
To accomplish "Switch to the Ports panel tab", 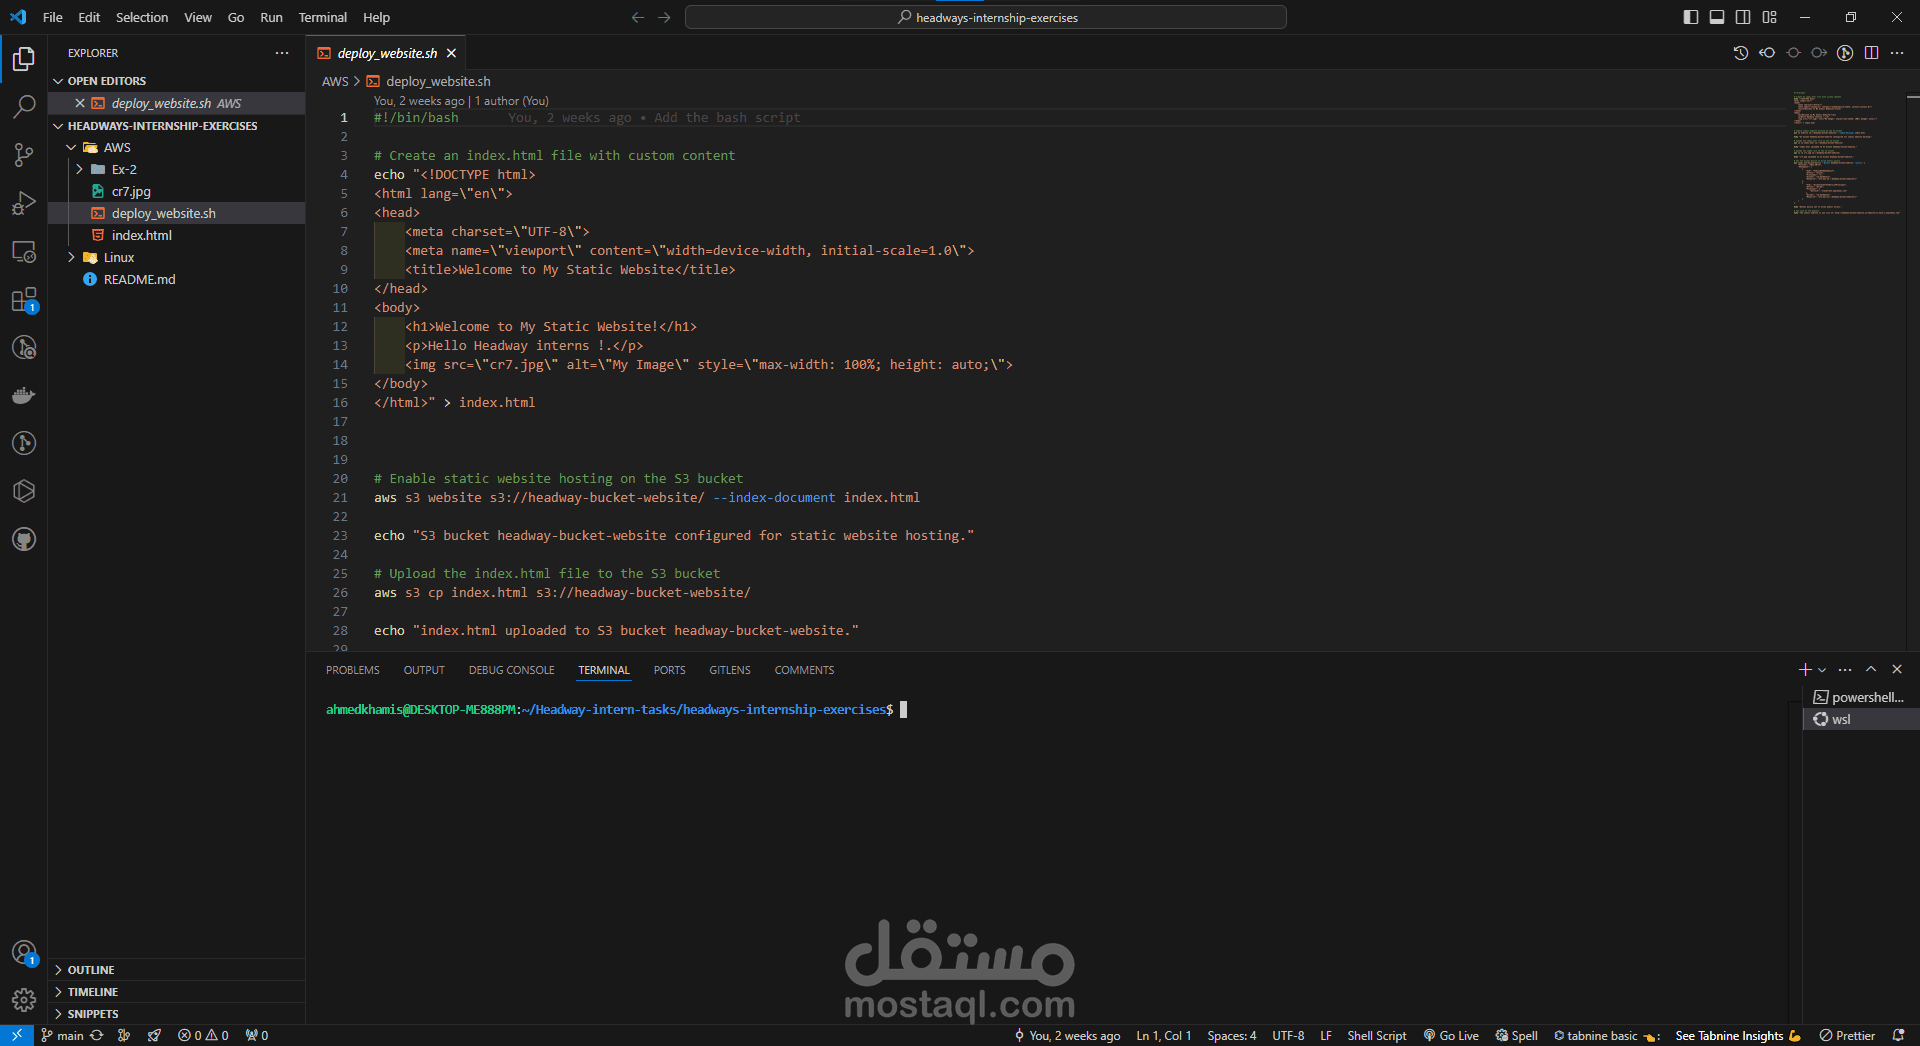I will 669,670.
